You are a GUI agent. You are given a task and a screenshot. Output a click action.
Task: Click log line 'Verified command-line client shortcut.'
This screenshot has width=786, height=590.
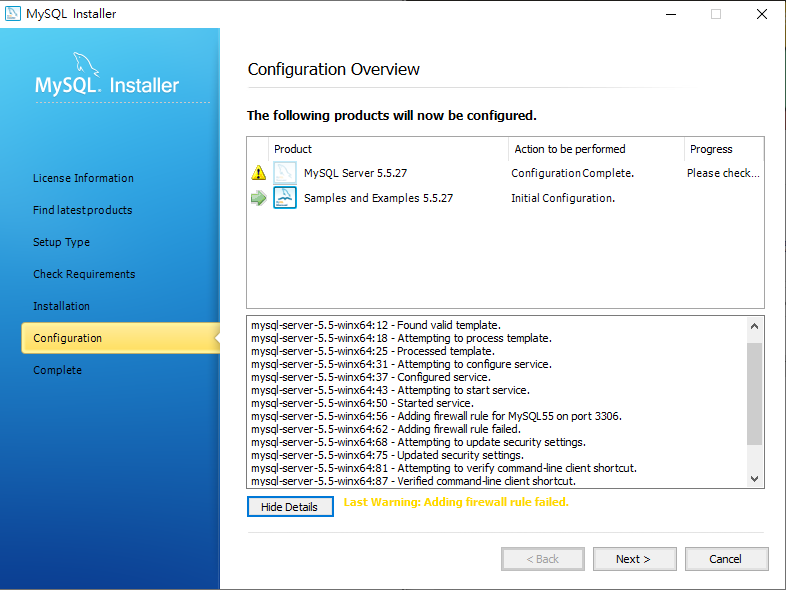tap(413, 481)
